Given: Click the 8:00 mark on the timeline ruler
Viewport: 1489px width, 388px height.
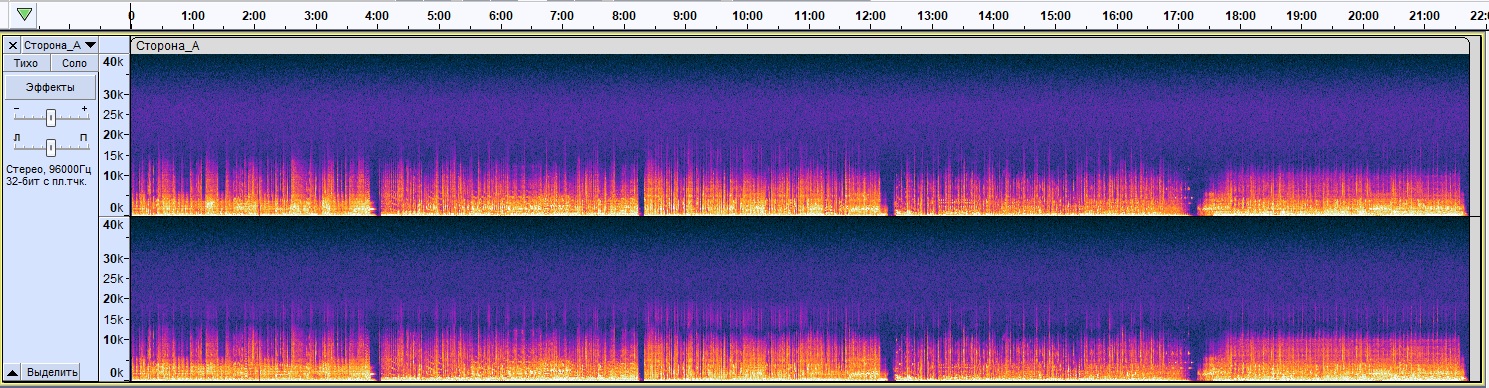Looking at the screenshot, I should click(x=624, y=17).
